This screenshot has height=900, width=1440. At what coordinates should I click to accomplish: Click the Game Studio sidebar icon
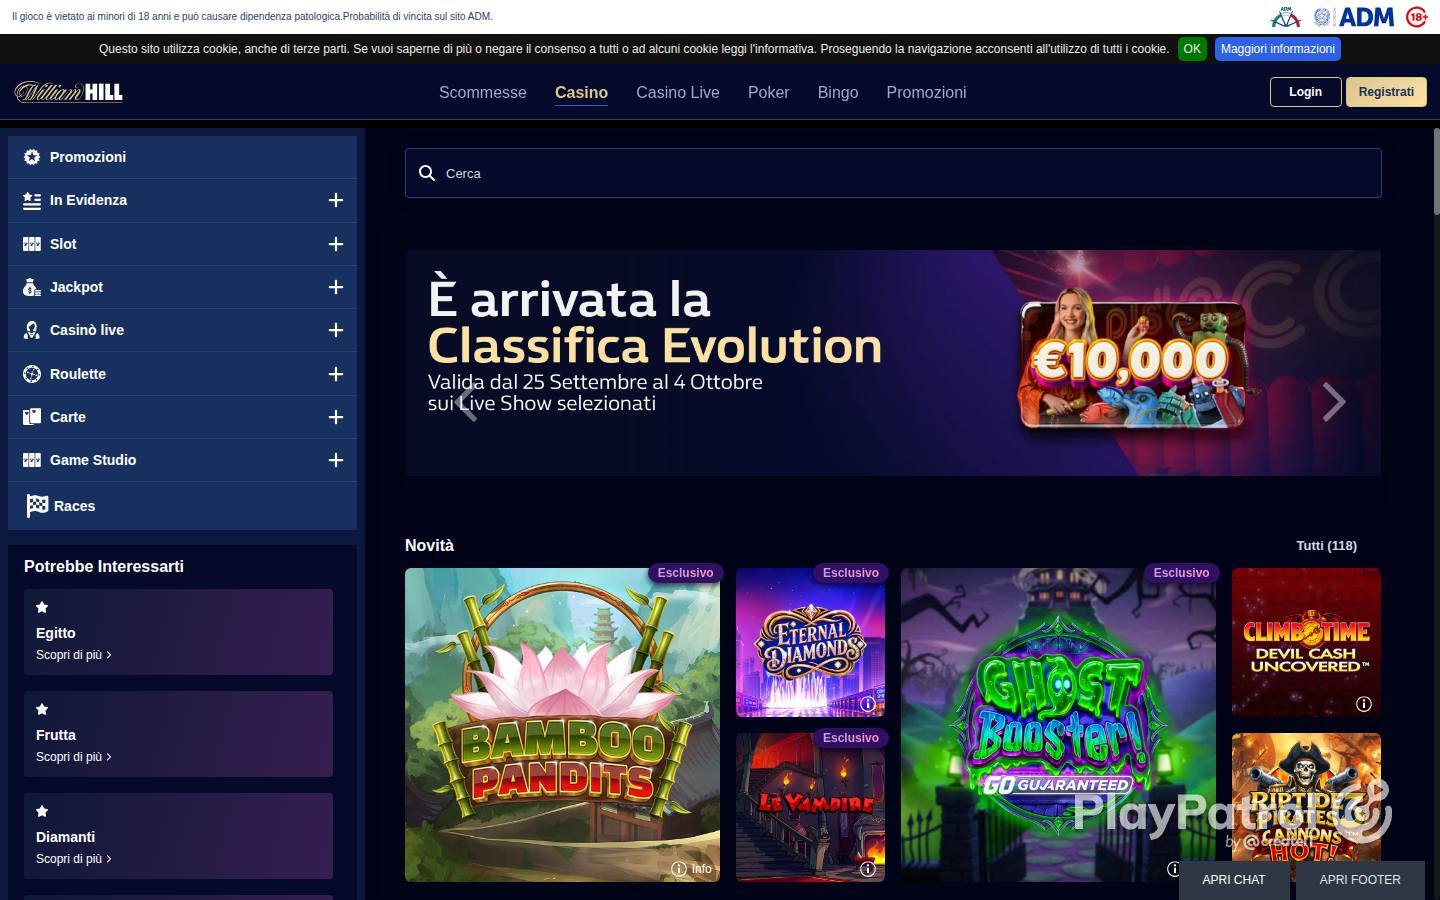pyautogui.click(x=32, y=460)
